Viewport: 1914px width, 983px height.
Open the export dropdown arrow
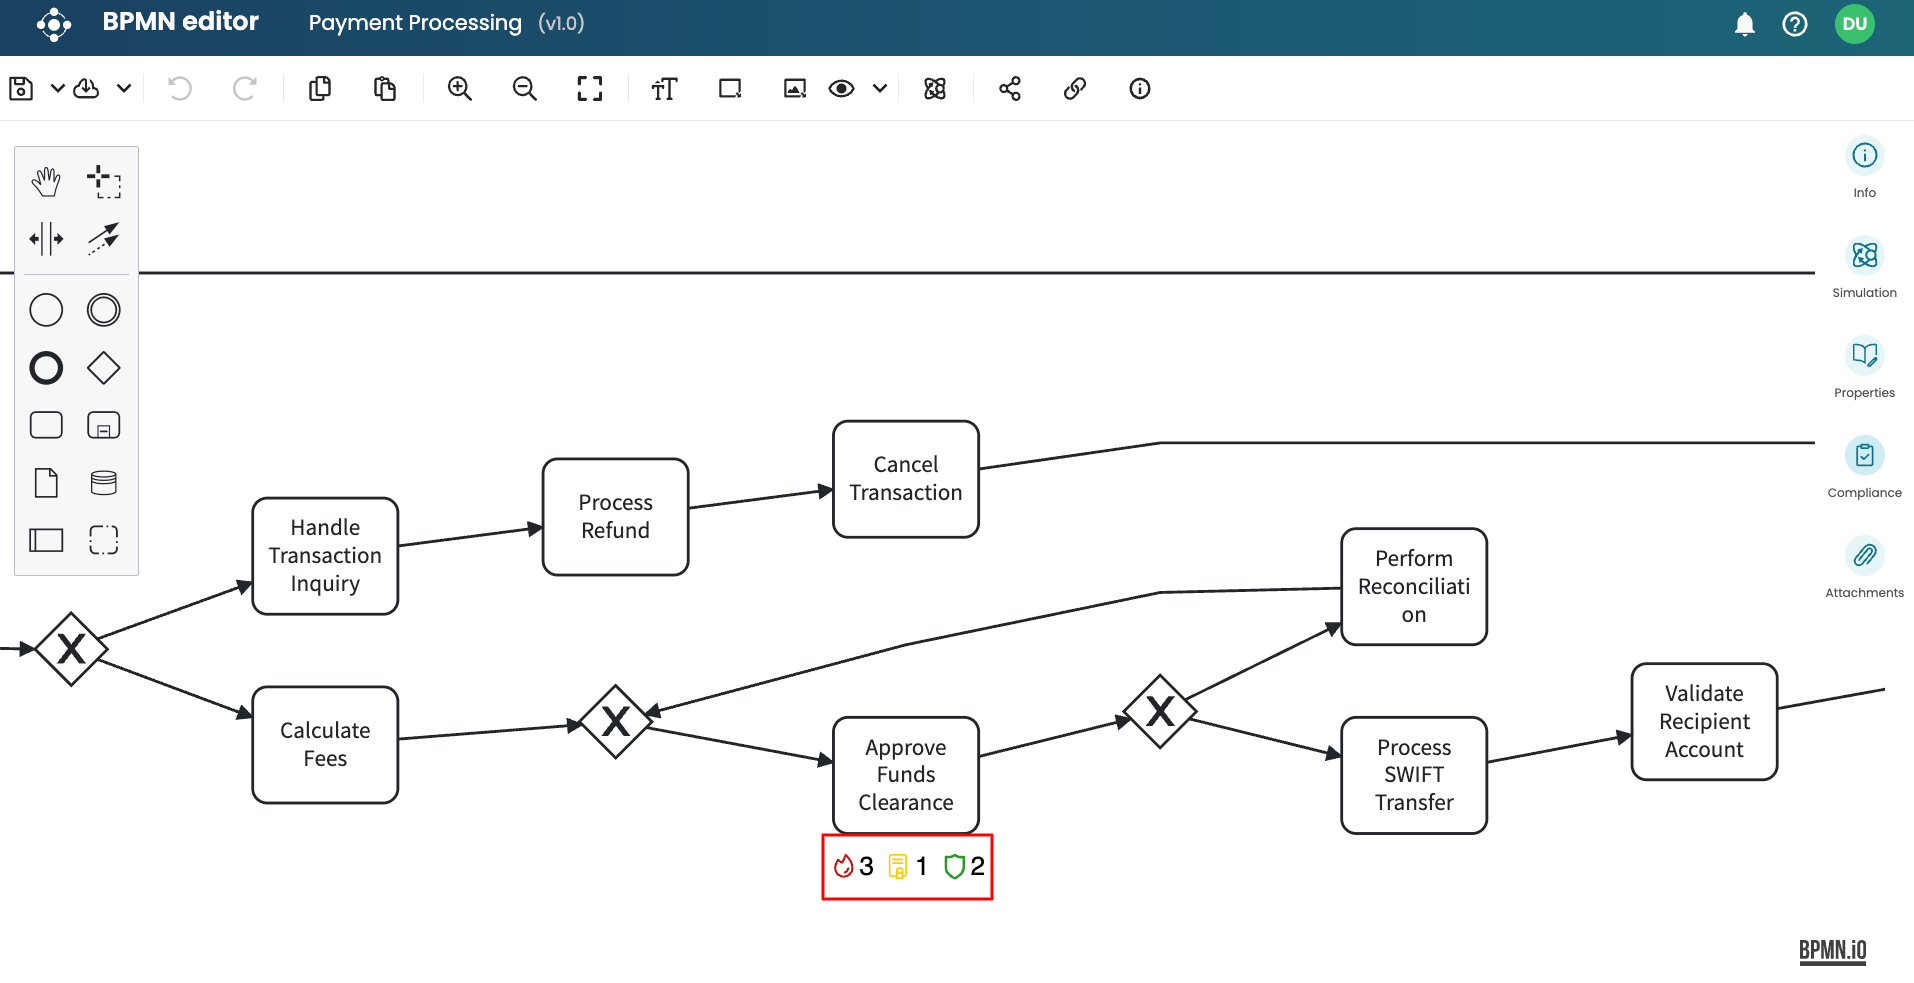pyautogui.click(x=124, y=89)
